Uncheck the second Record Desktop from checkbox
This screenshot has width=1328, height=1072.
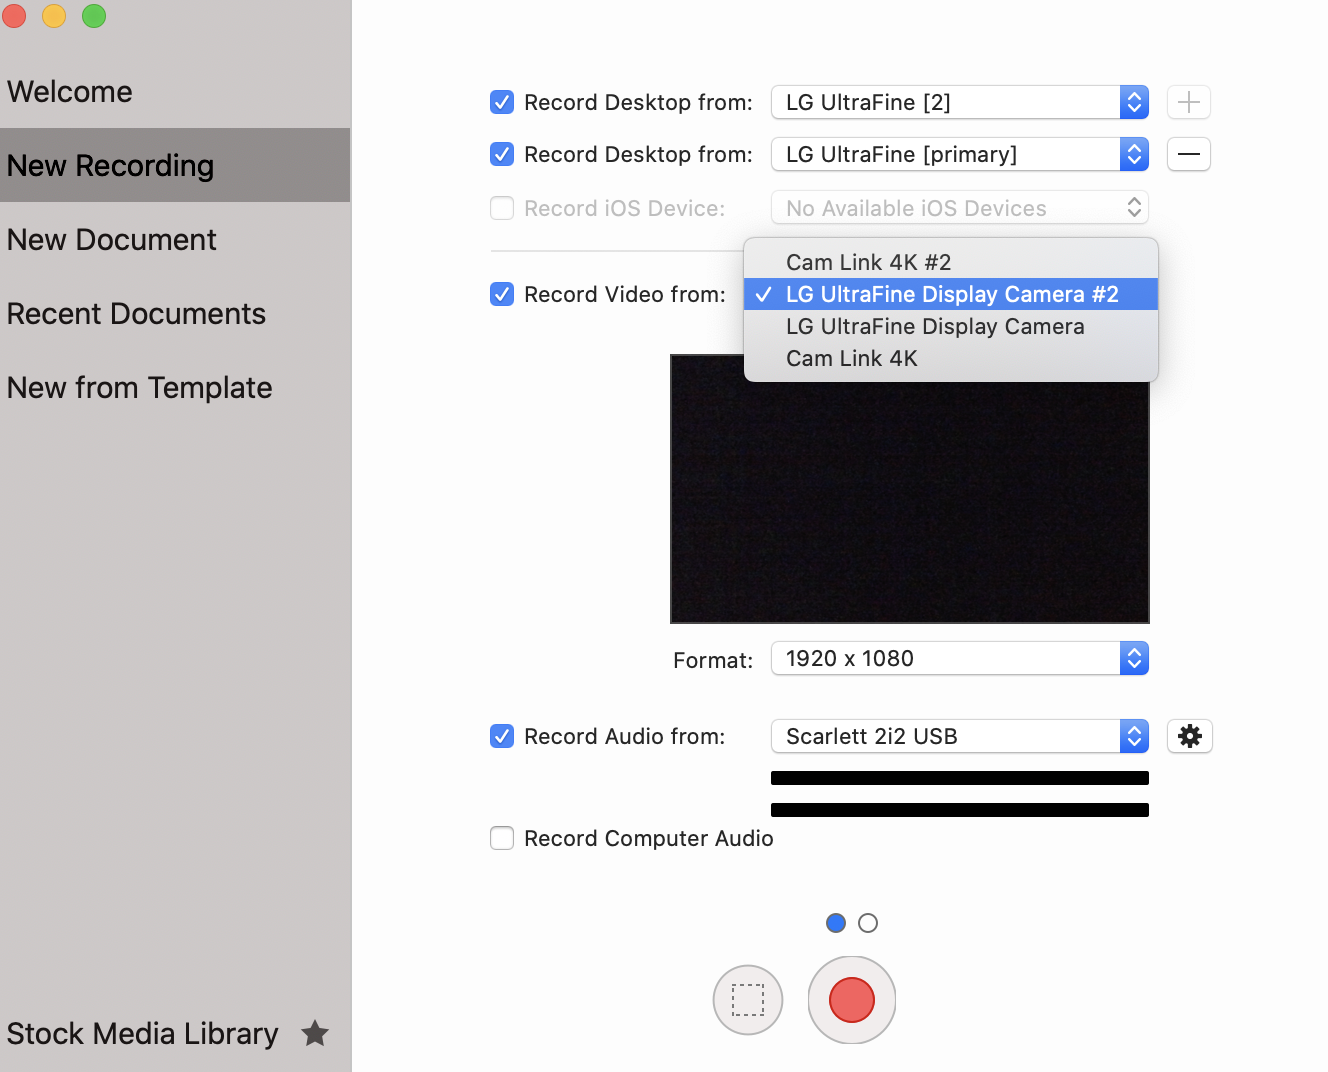click(502, 154)
